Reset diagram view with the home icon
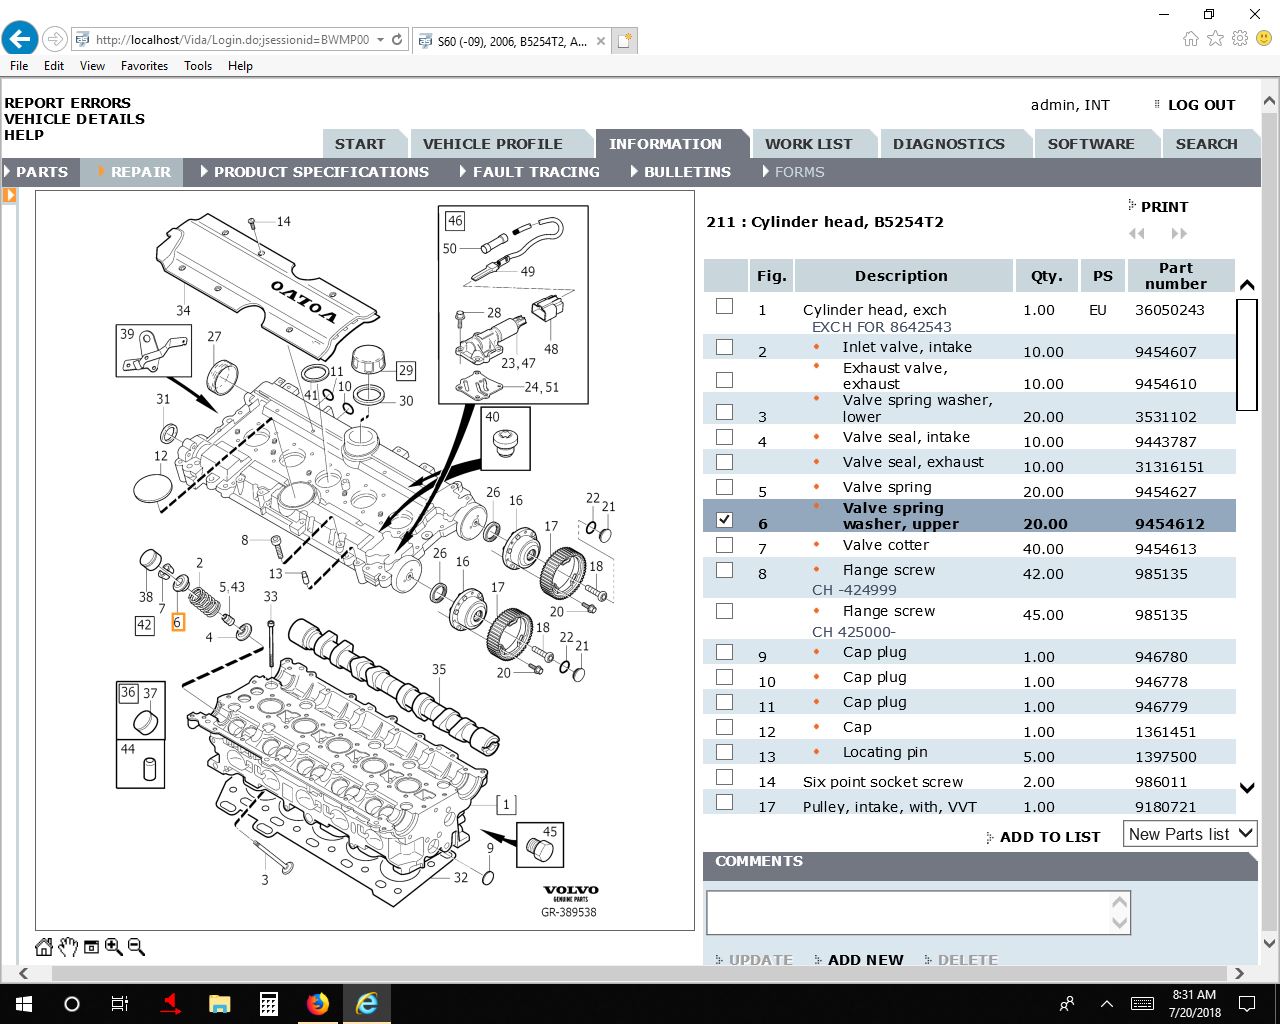This screenshot has width=1280, height=1024. (x=44, y=947)
